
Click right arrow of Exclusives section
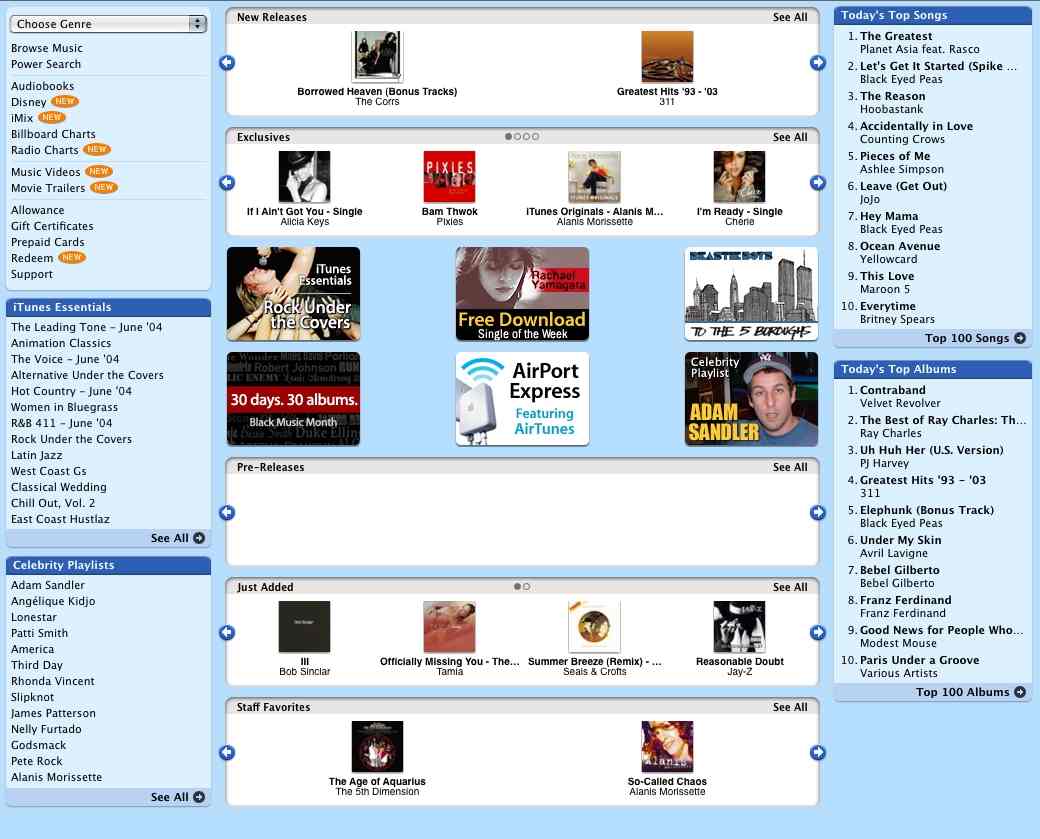tap(818, 182)
